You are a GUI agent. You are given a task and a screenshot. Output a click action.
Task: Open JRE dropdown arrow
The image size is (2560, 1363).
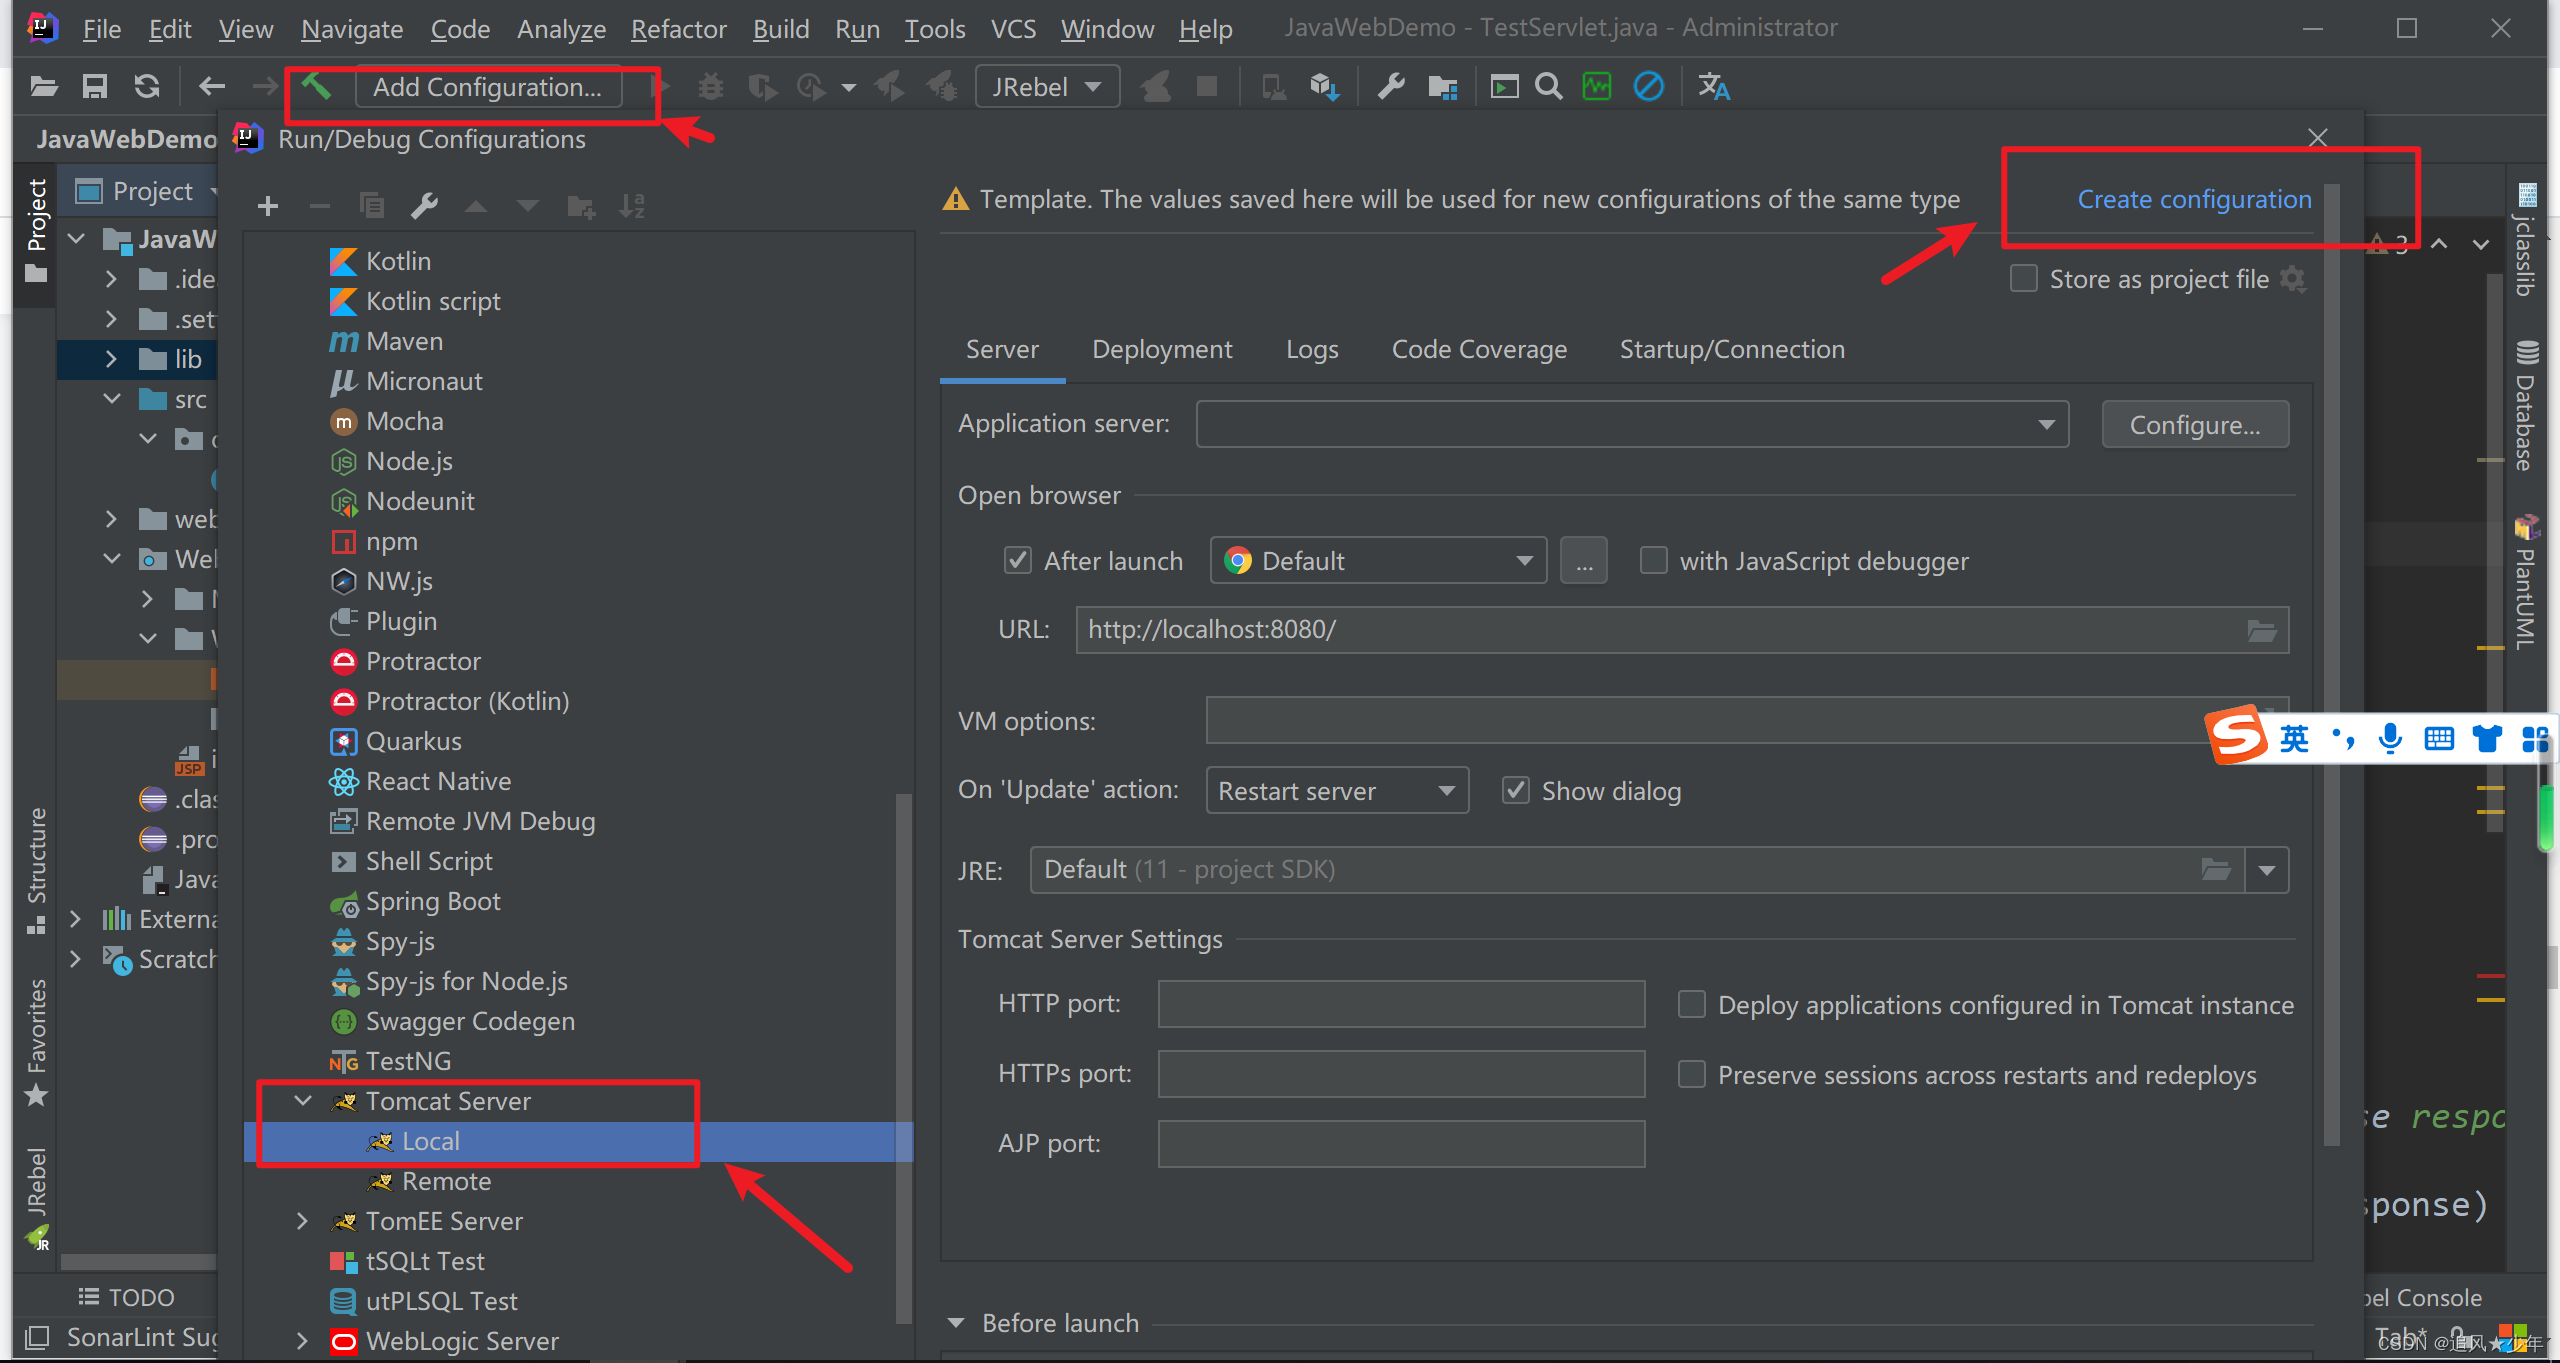(2267, 869)
